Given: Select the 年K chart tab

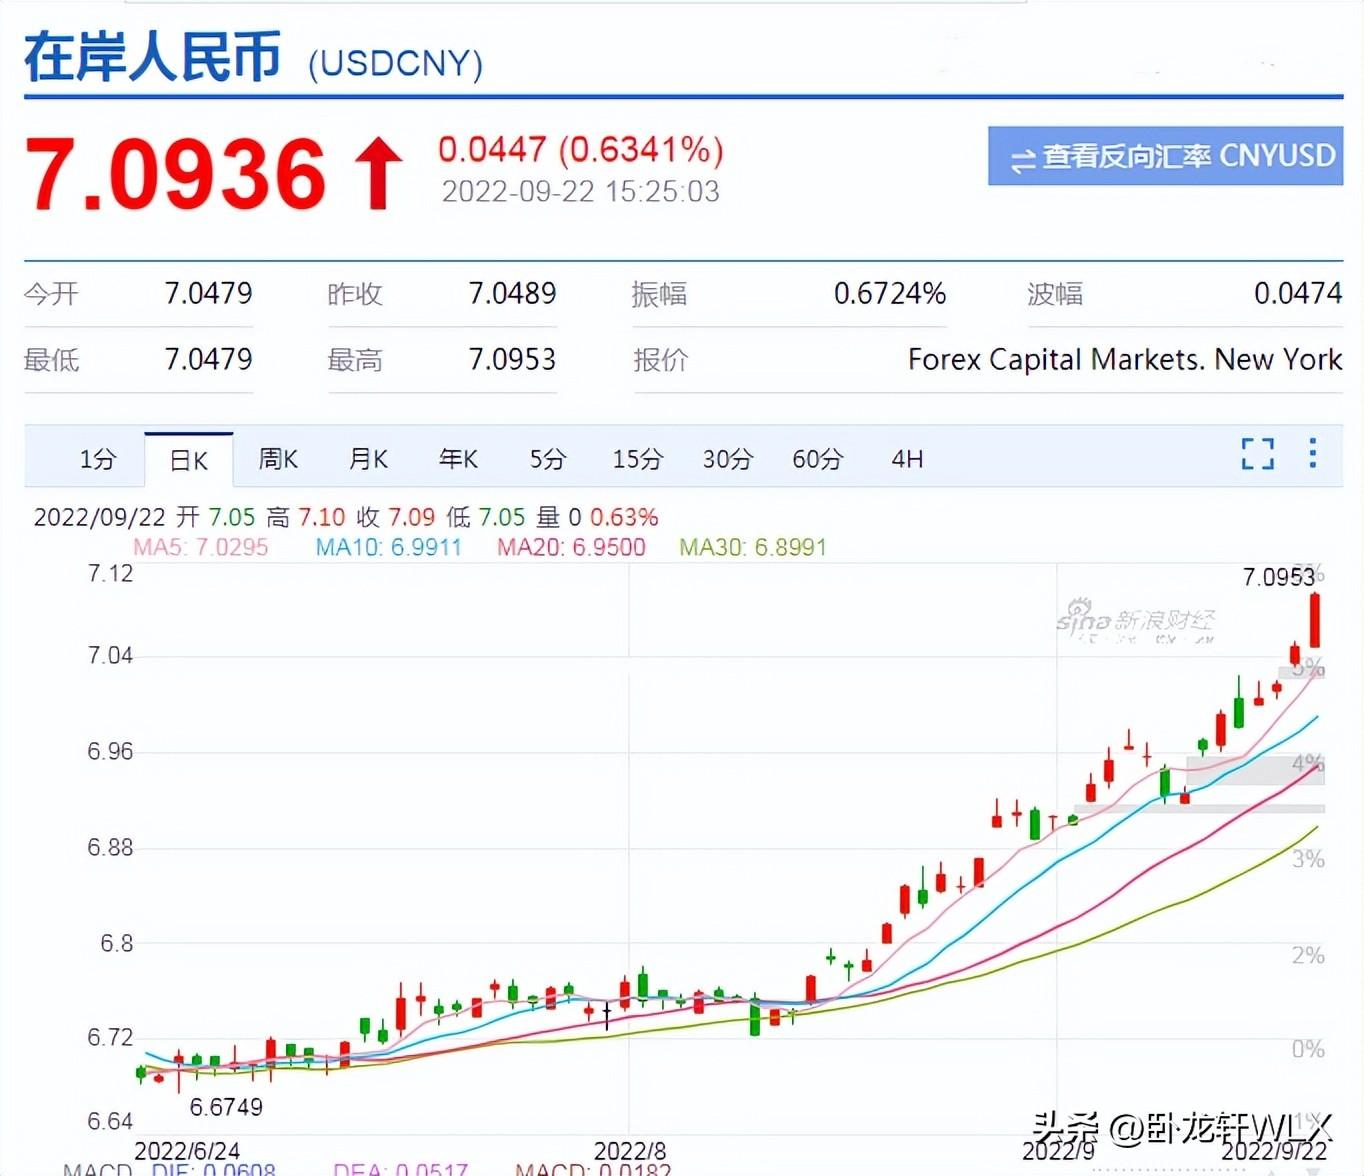Looking at the screenshot, I should pos(458,459).
